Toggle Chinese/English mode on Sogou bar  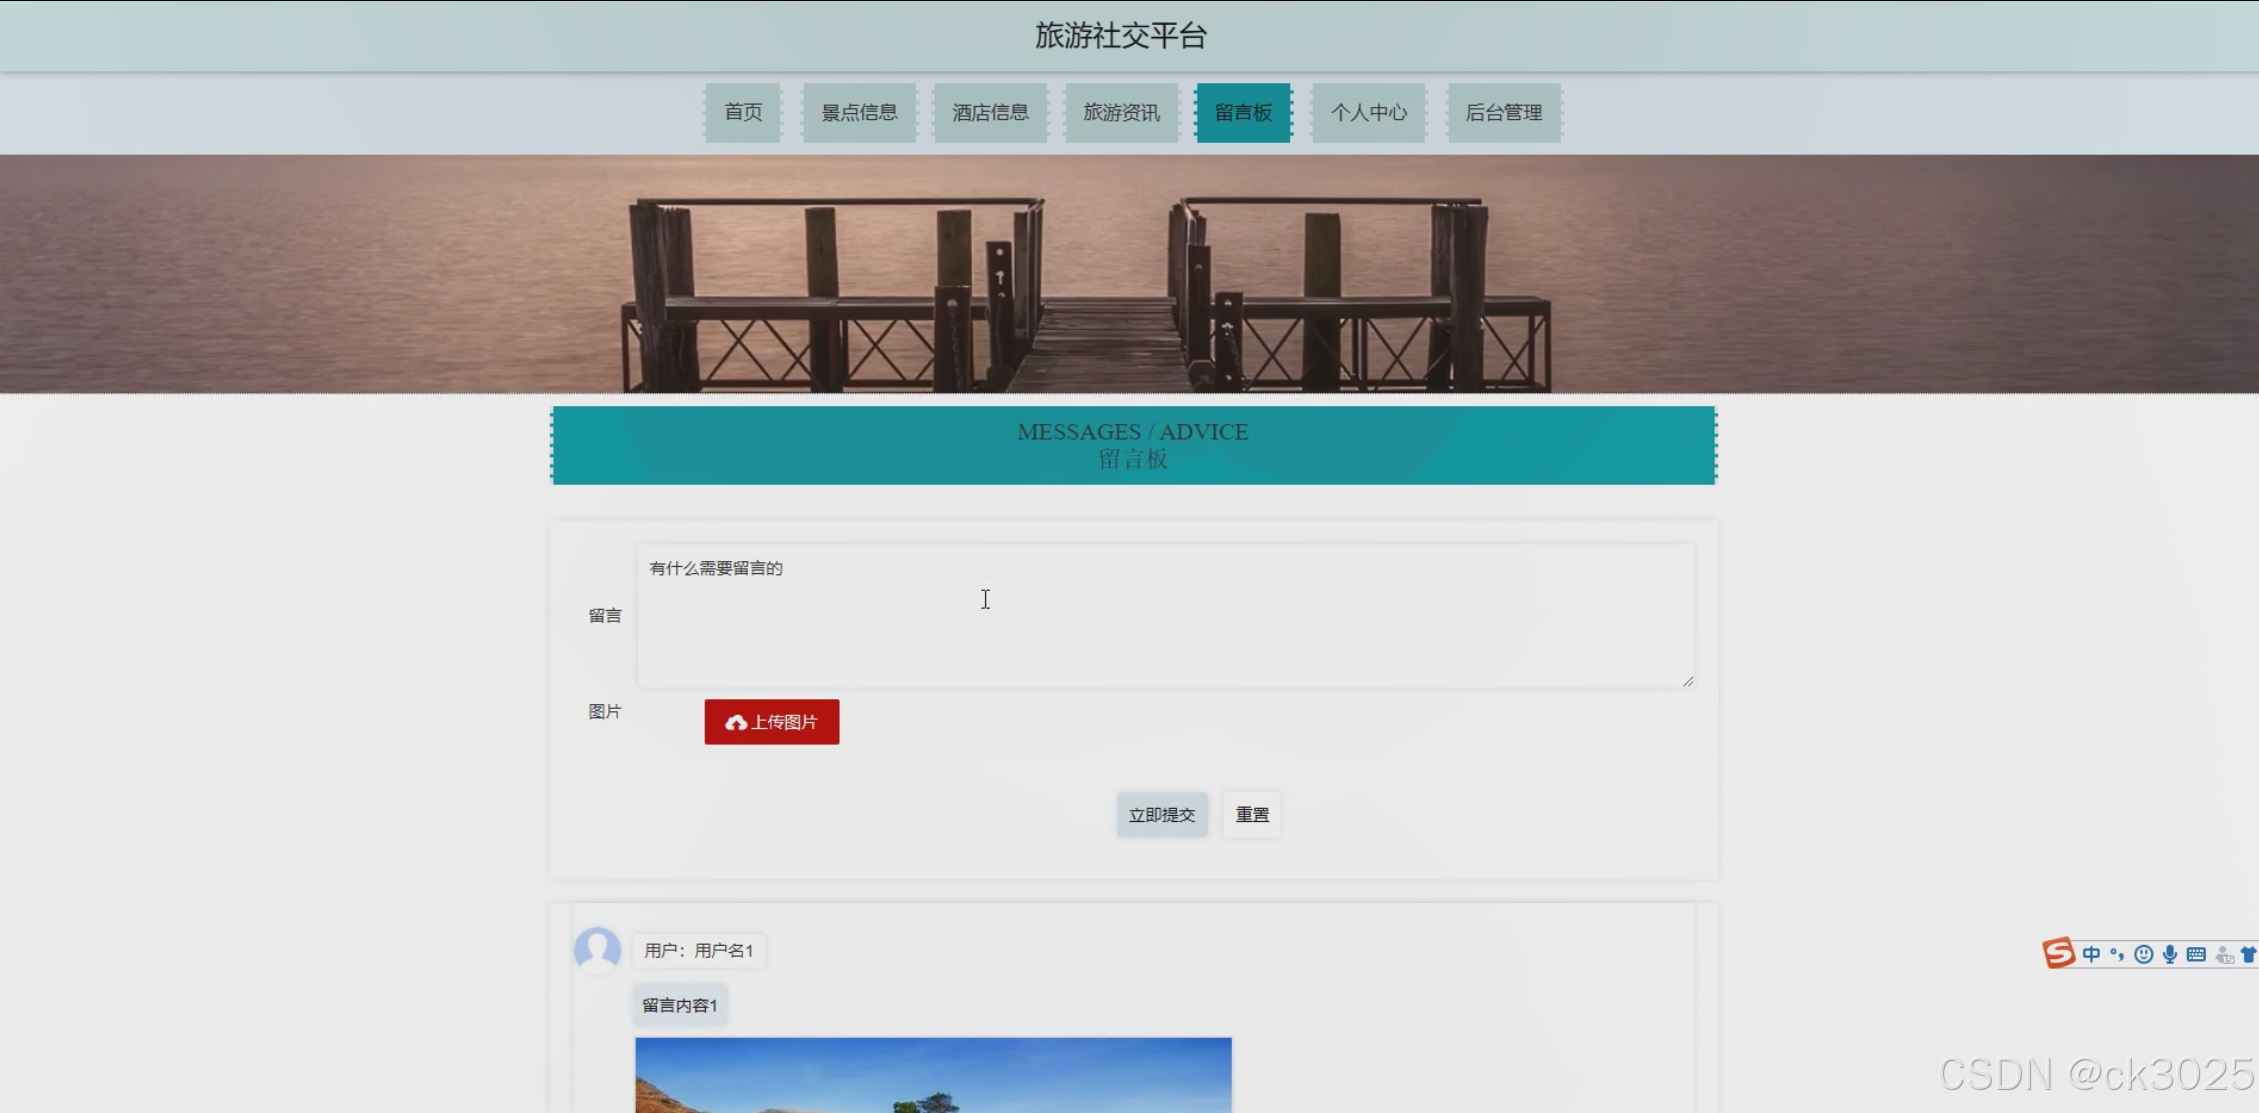tap(2091, 954)
